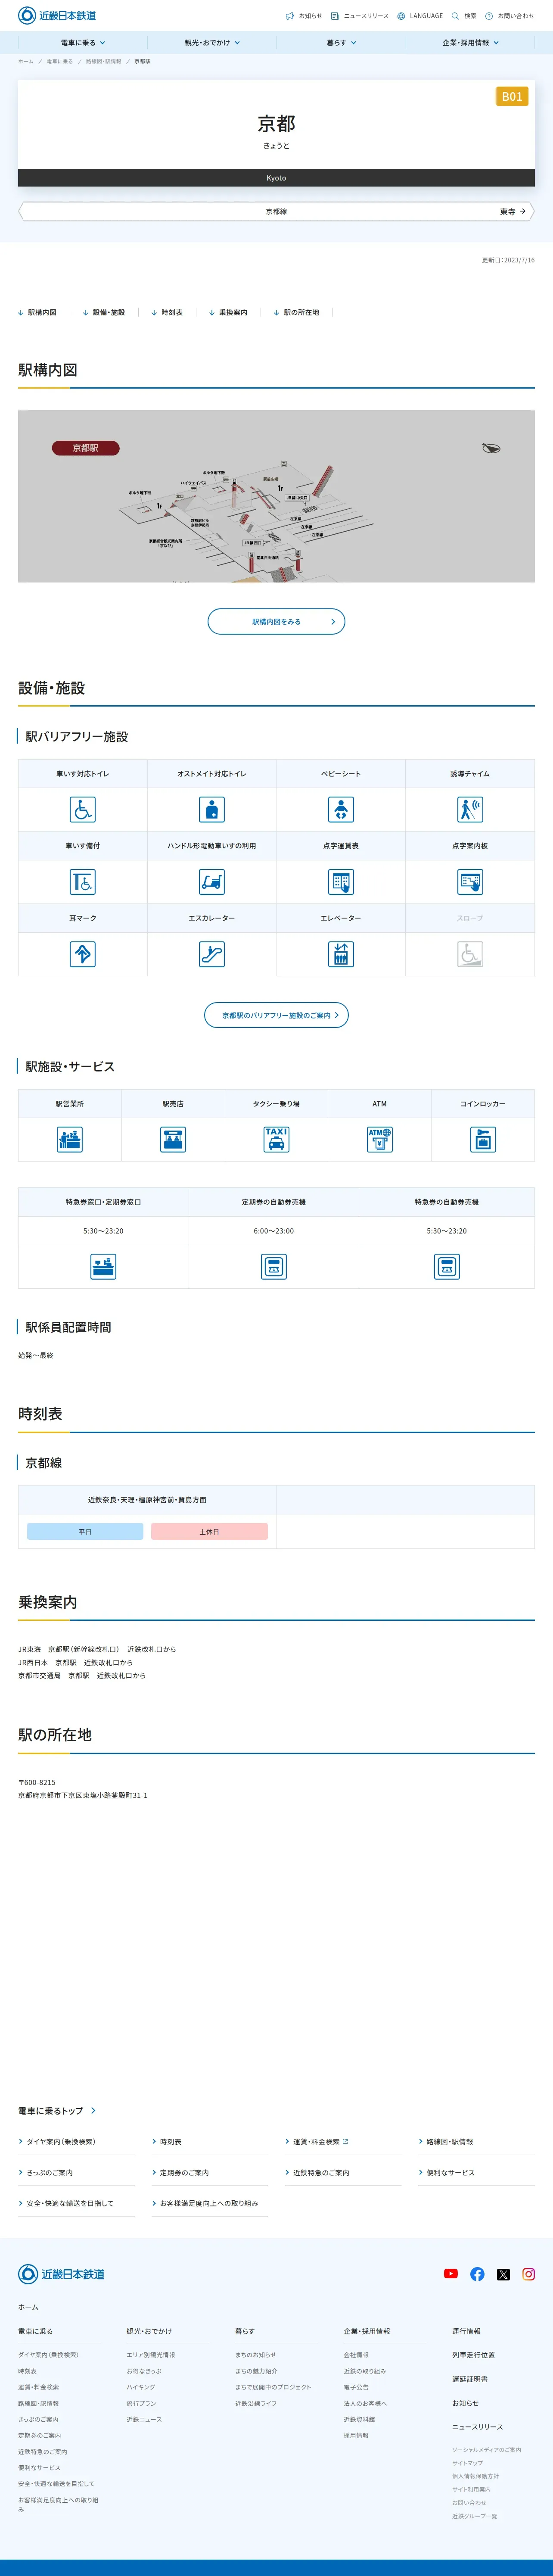Jump to 駅構内図 section anchor
The image size is (553, 2576).
pos(37,313)
